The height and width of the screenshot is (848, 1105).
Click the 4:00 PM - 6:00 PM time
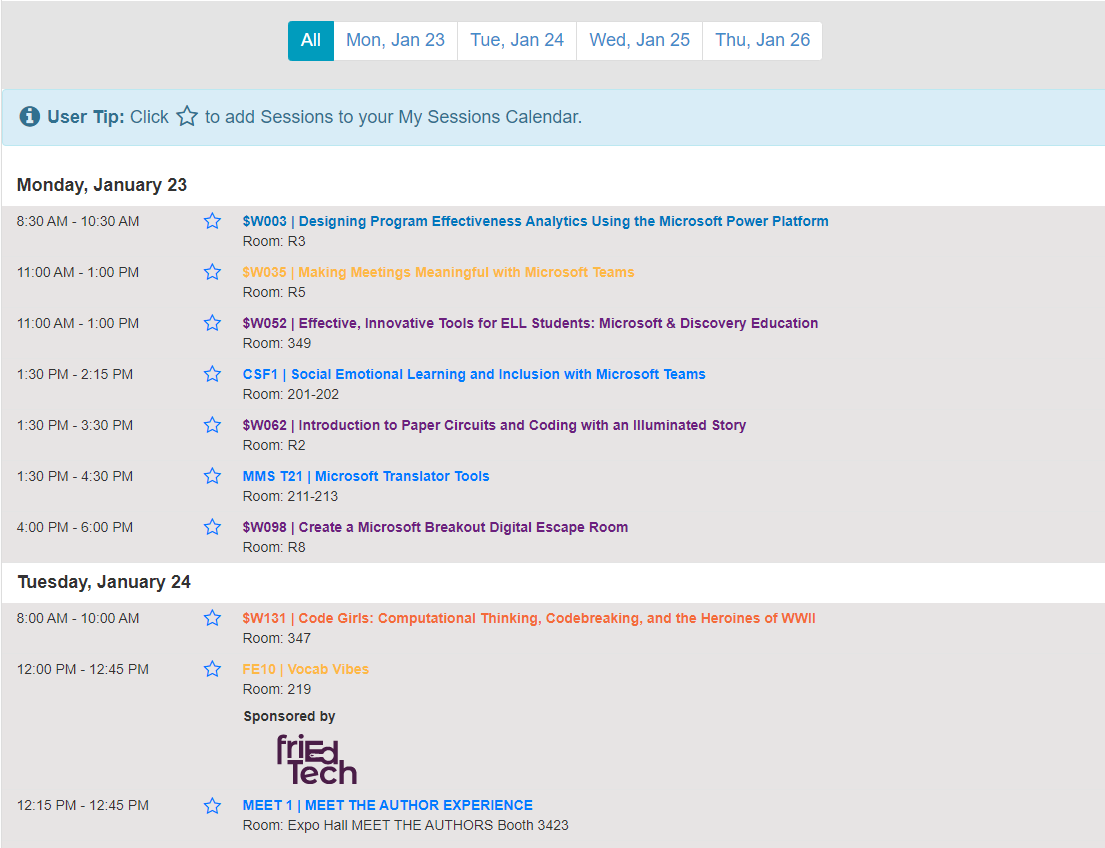tap(75, 527)
